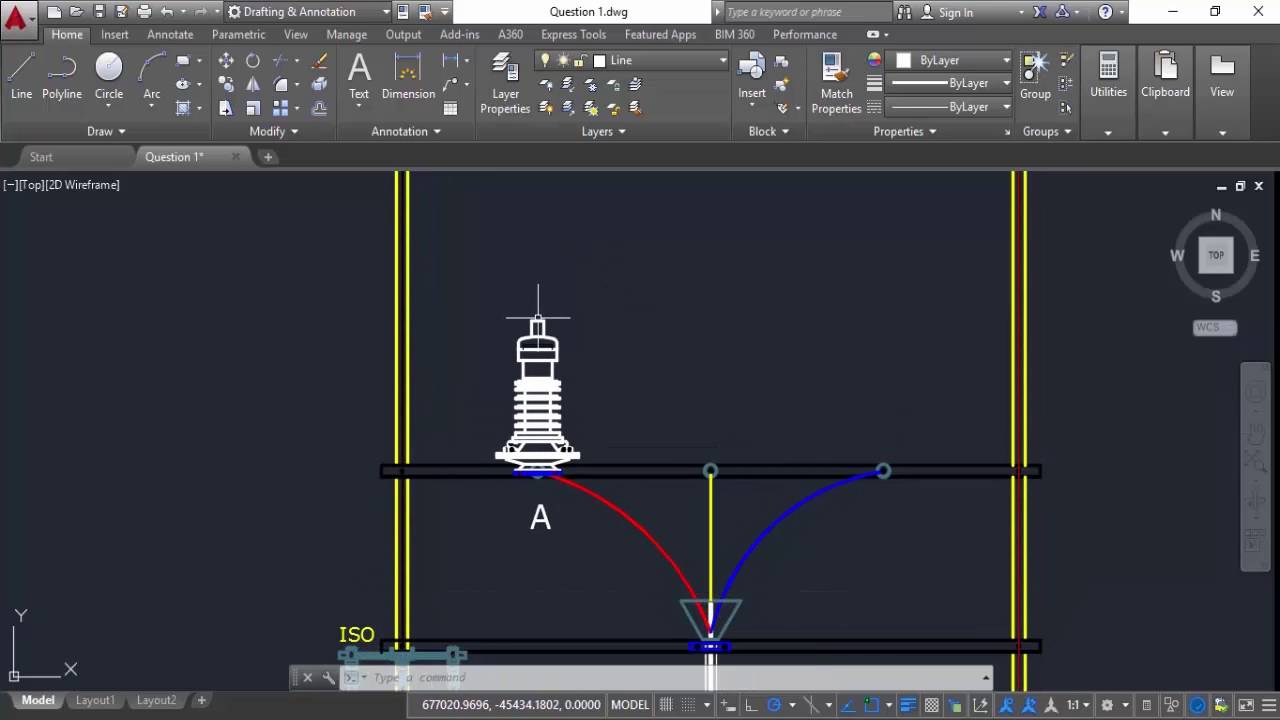Screen dimensions: 1280x720
Task: Open the workspace Drafting & Annotation dropdown
Action: 308,12
